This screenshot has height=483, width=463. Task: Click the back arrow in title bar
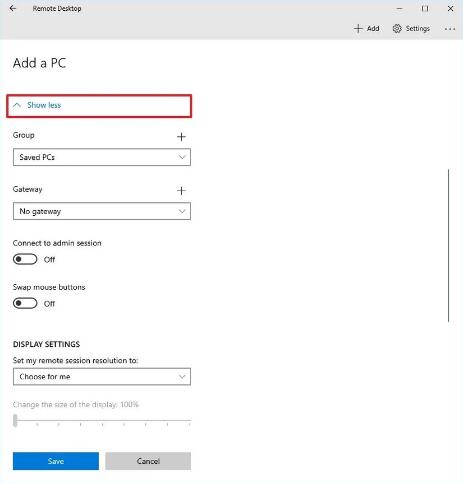(13, 8)
